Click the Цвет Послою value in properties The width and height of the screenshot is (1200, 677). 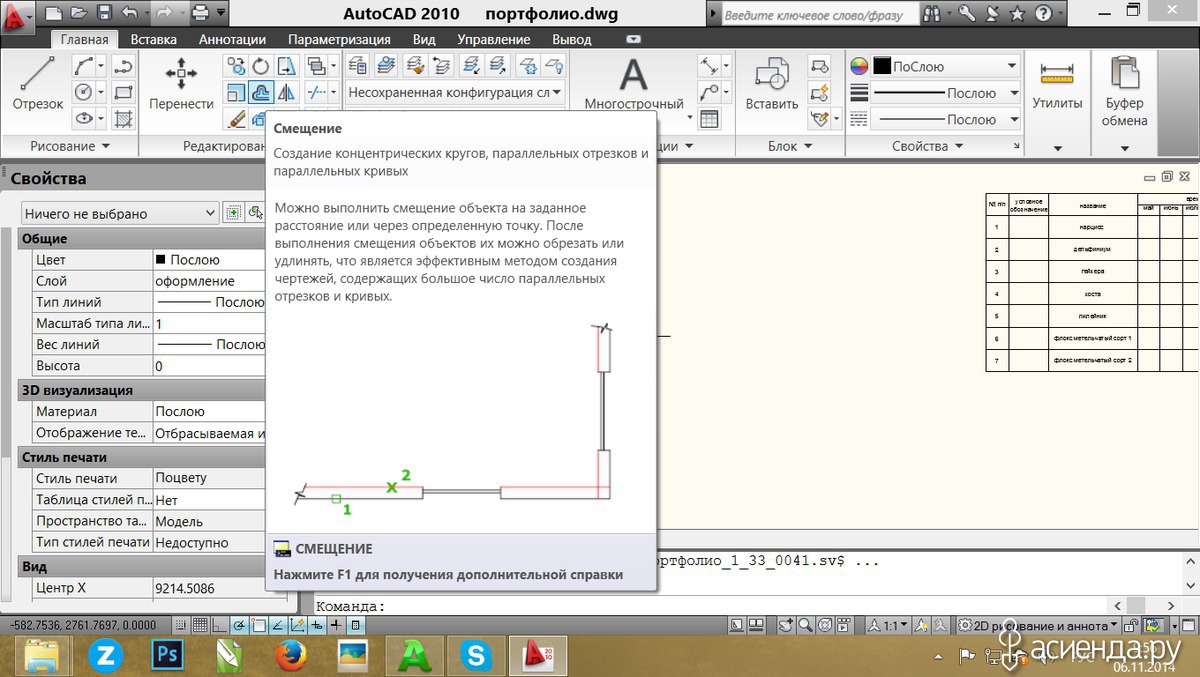pos(208,259)
